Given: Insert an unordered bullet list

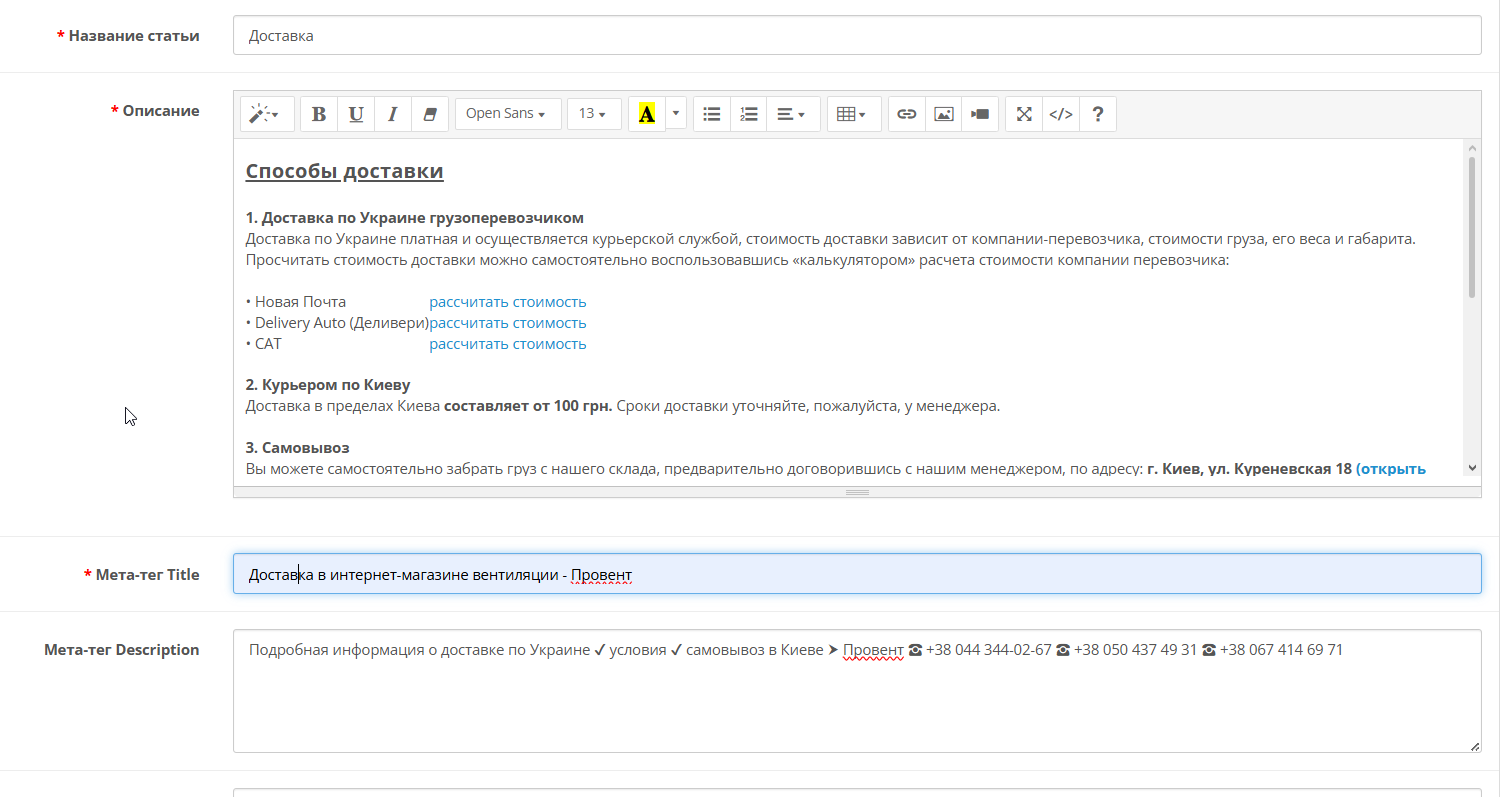Looking at the screenshot, I should pos(712,114).
